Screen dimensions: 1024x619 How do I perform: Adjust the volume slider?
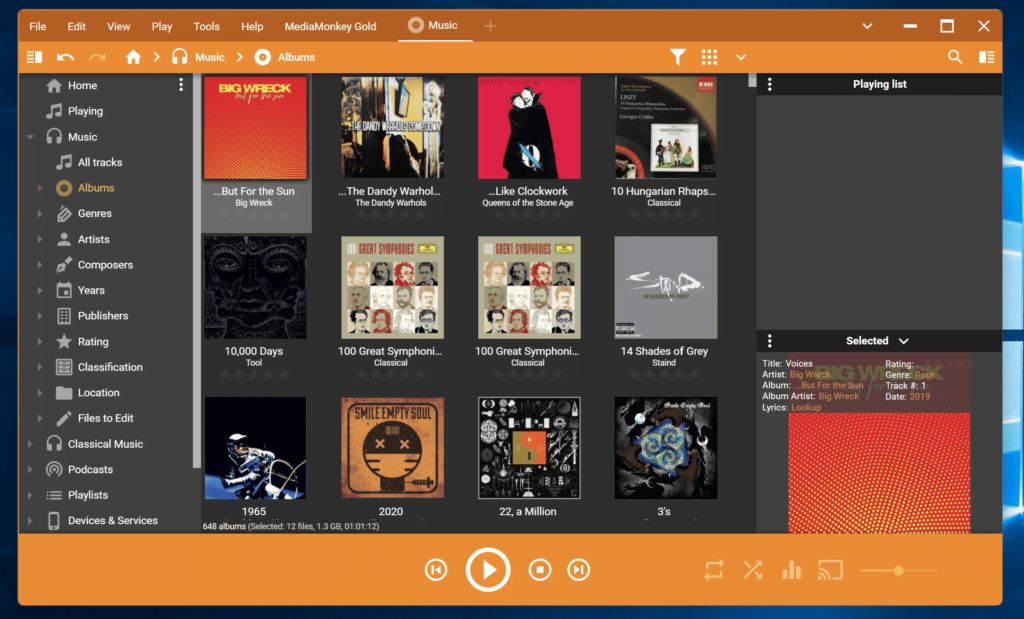899,570
